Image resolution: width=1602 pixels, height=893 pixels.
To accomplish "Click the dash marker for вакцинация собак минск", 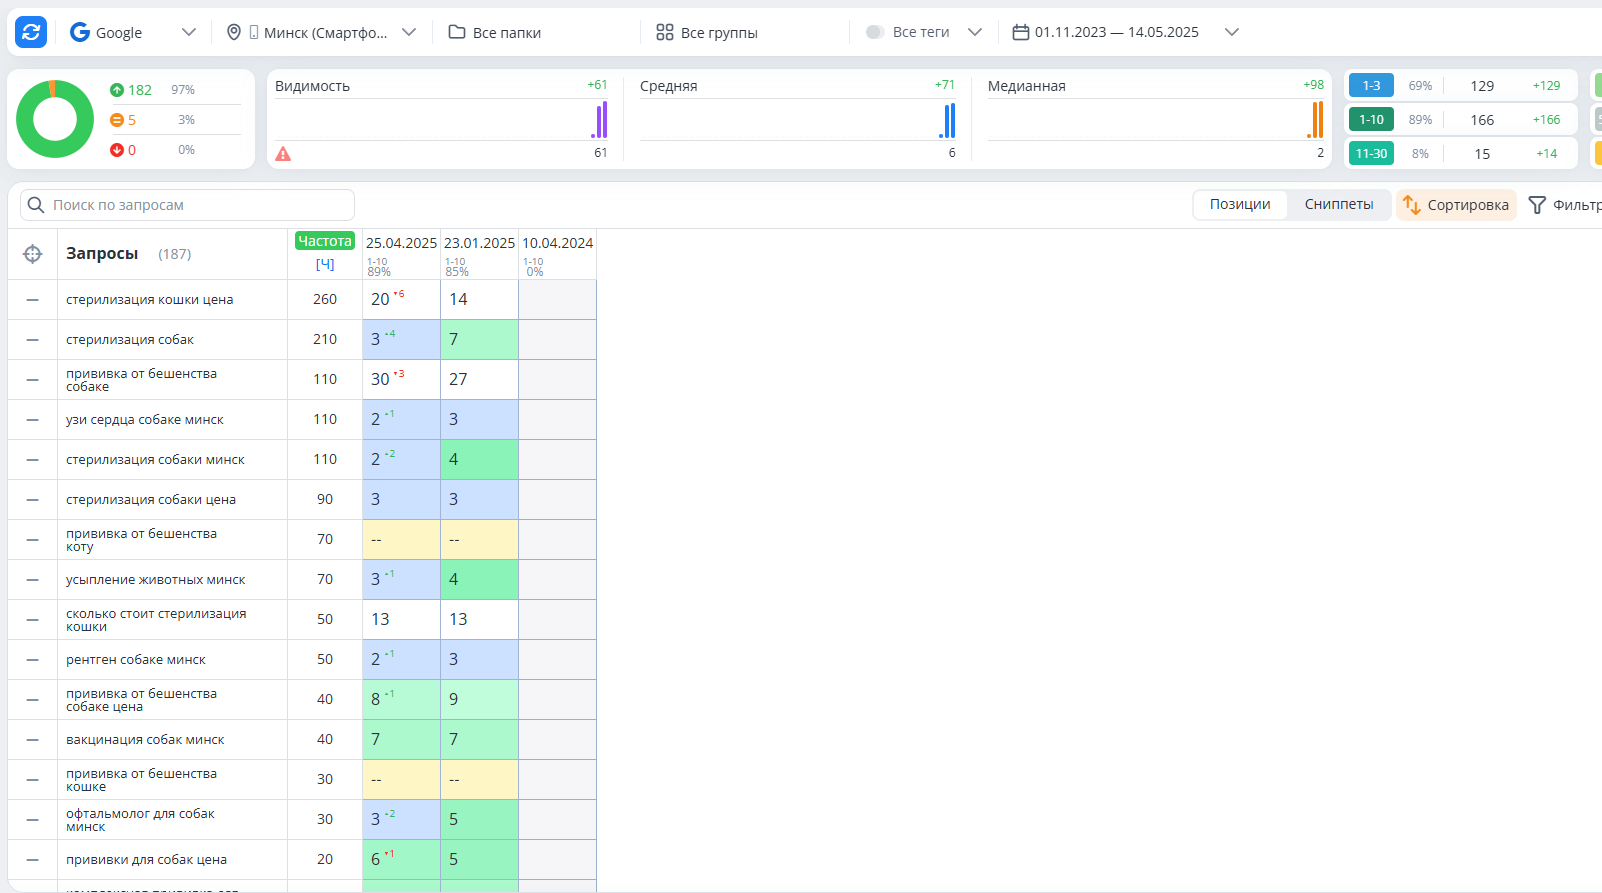I will (x=33, y=740).
